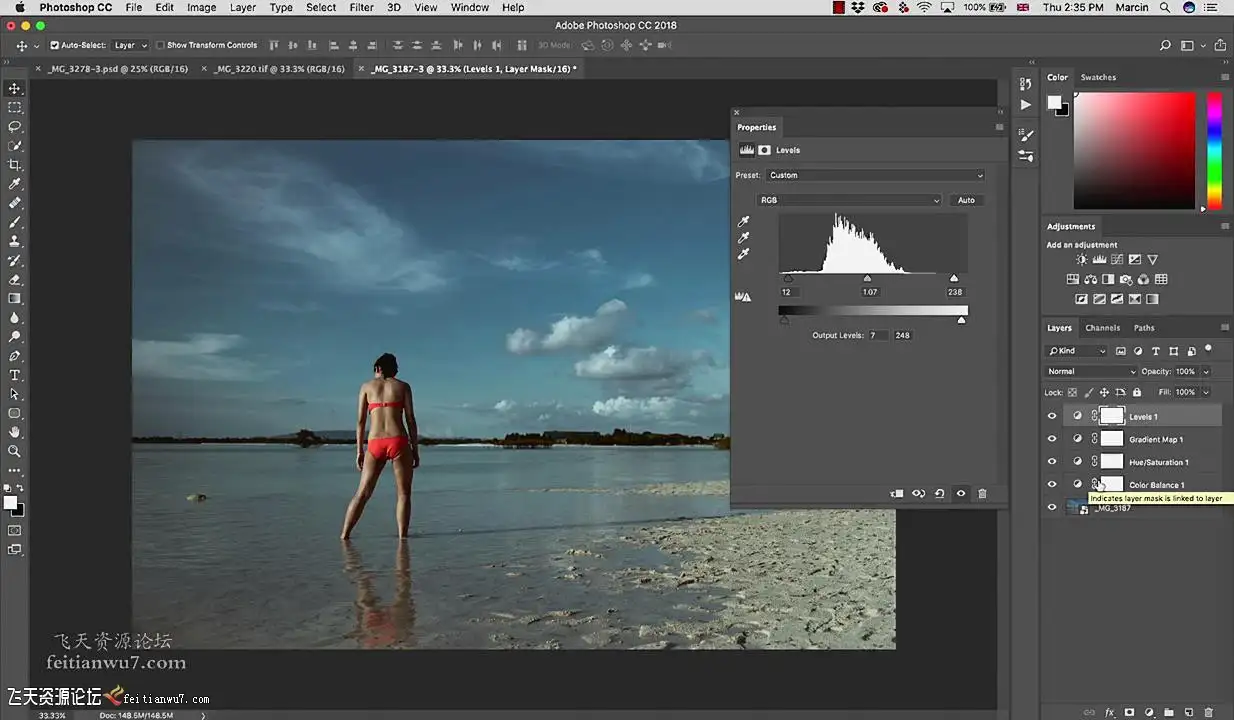Open the Normal blend mode dropdown
This screenshot has width=1234, height=720.
point(1090,371)
